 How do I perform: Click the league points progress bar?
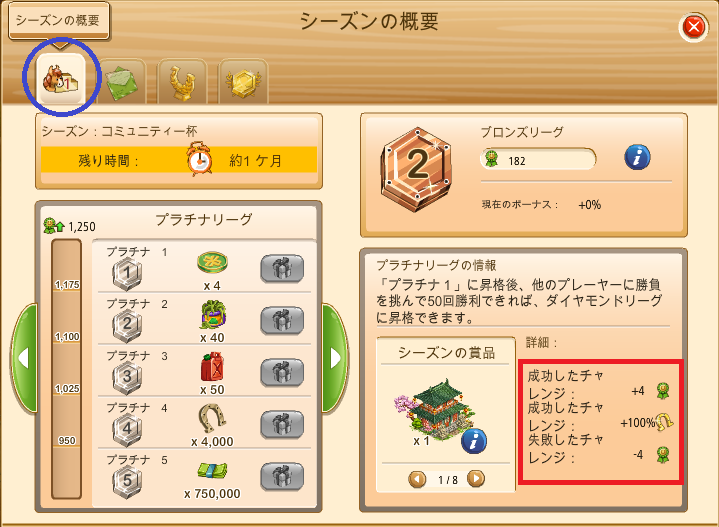coord(67,369)
